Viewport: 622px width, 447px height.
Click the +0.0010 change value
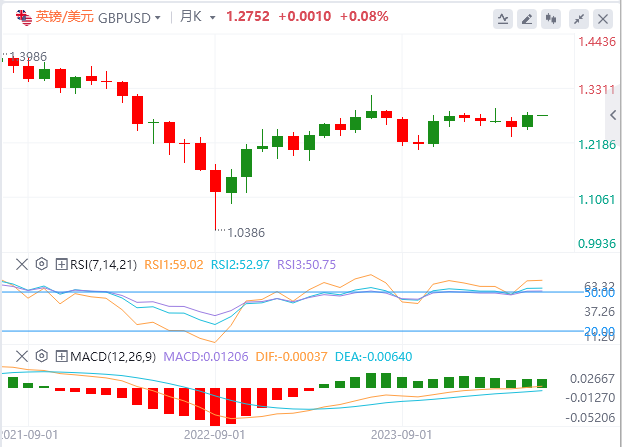pyautogui.click(x=305, y=17)
